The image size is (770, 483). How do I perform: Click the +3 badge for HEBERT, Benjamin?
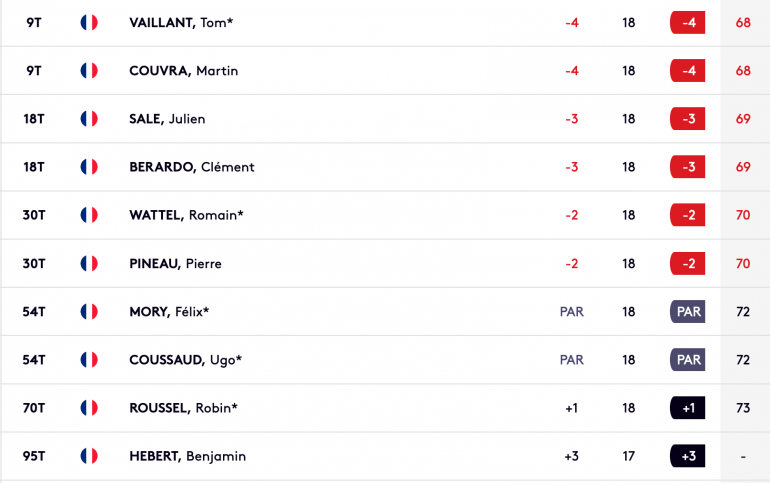(x=688, y=456)
